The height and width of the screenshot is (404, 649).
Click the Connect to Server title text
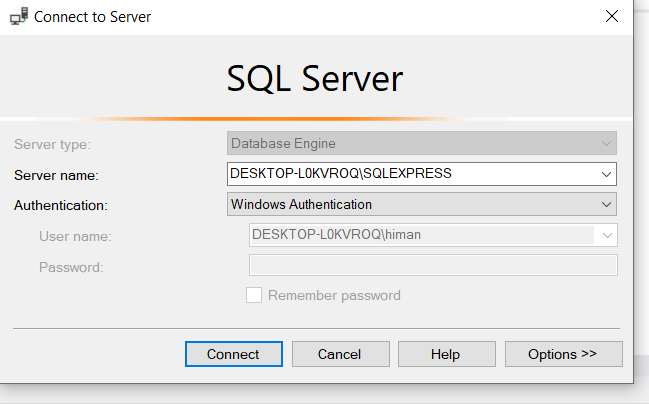click(92, 17)
